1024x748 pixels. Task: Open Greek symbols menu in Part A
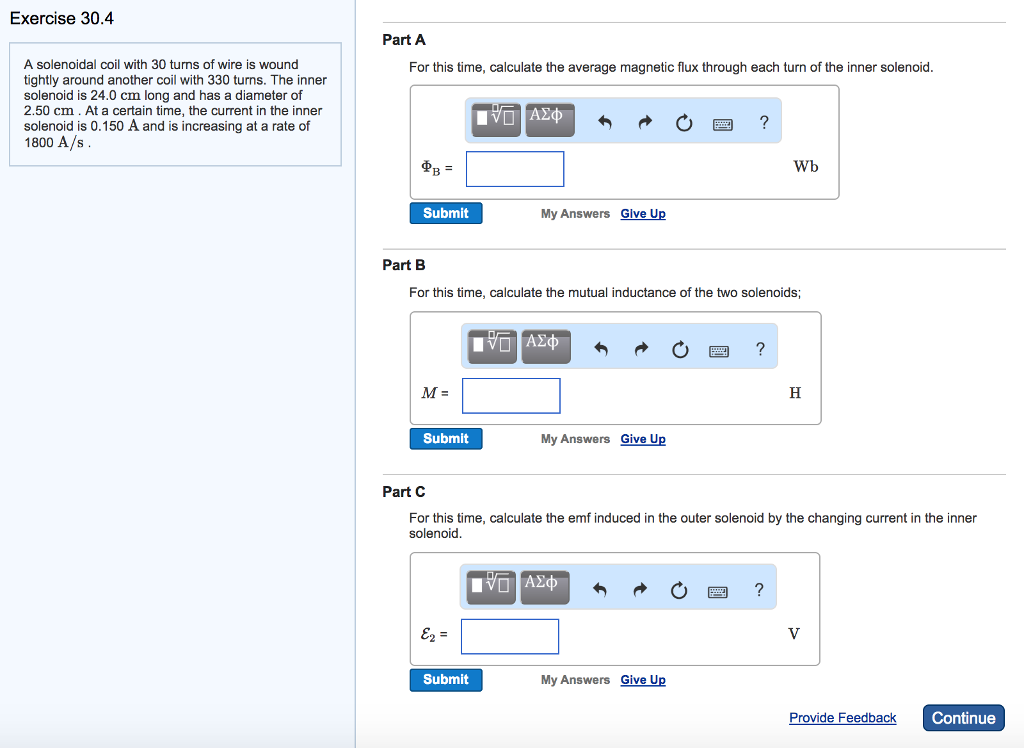pyautogui.click(x=546, y=118)
